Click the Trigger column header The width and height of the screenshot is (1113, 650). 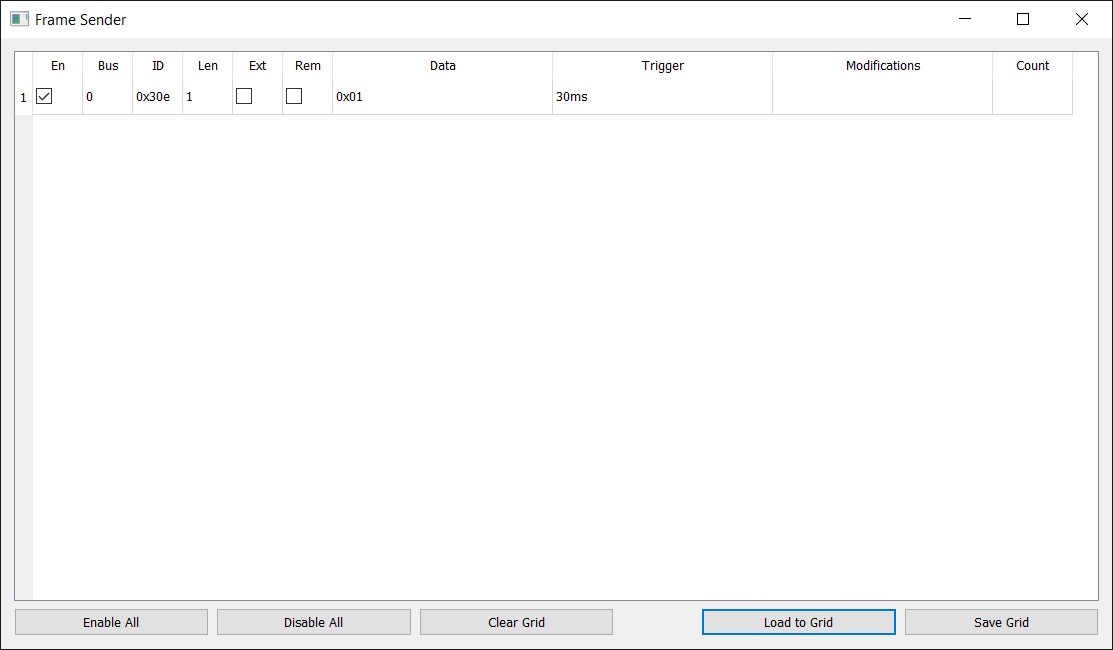coord(662,66)
